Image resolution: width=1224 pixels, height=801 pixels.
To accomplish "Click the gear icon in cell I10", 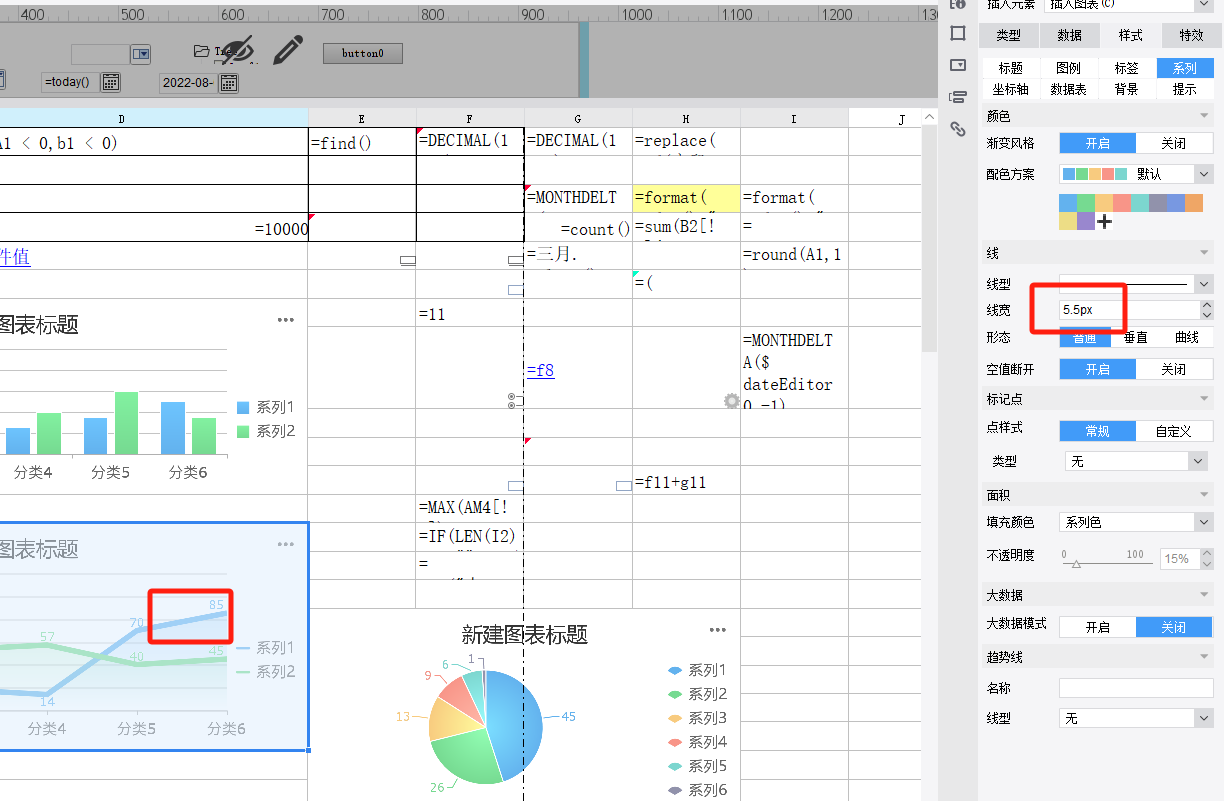I will click(732, 401).
